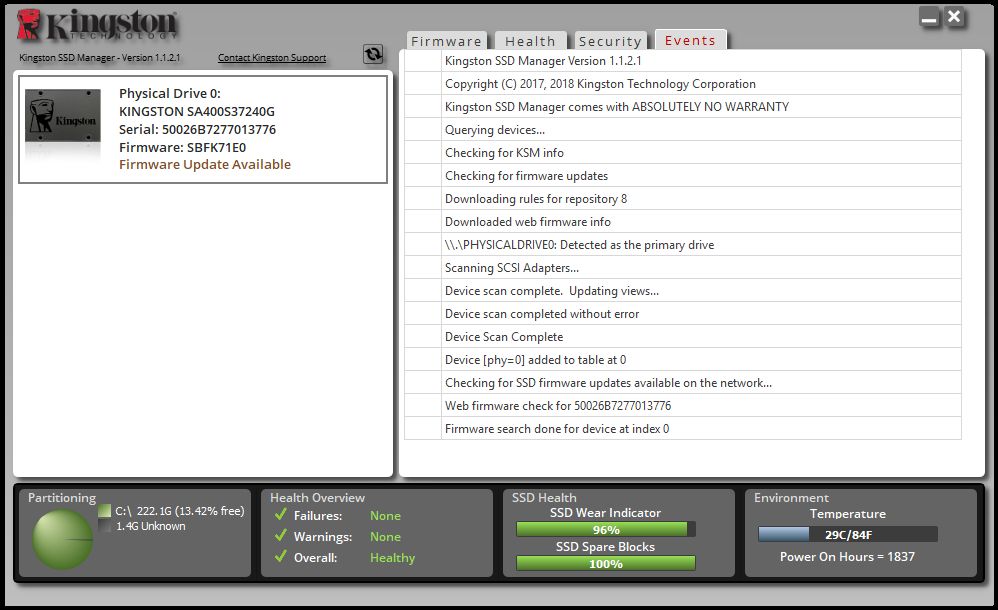The height and width of the screenshot is (610, 998).
Task: Click the Failures 'None' value
Action: tap(385, 515)
